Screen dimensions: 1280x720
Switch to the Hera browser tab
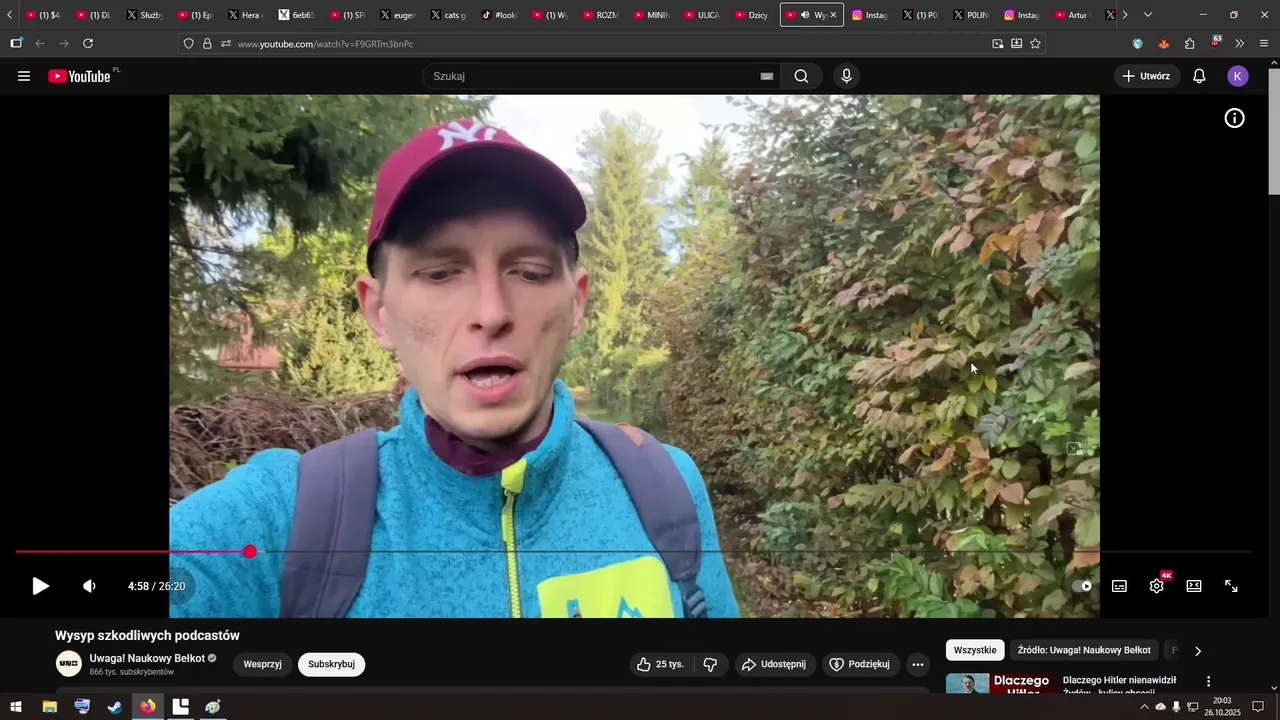point(246,15)
